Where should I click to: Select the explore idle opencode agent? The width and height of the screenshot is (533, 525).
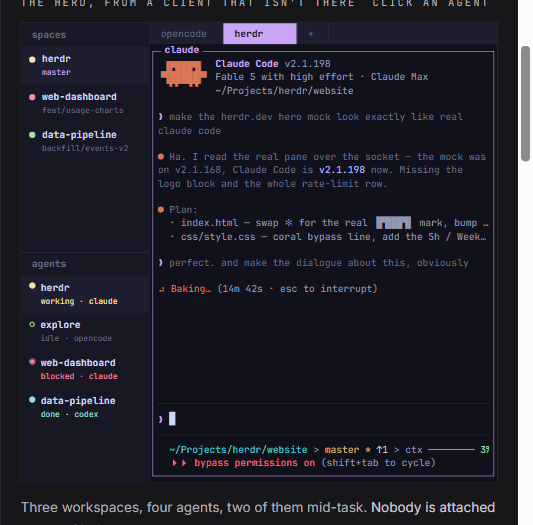(x=85, y=332)
